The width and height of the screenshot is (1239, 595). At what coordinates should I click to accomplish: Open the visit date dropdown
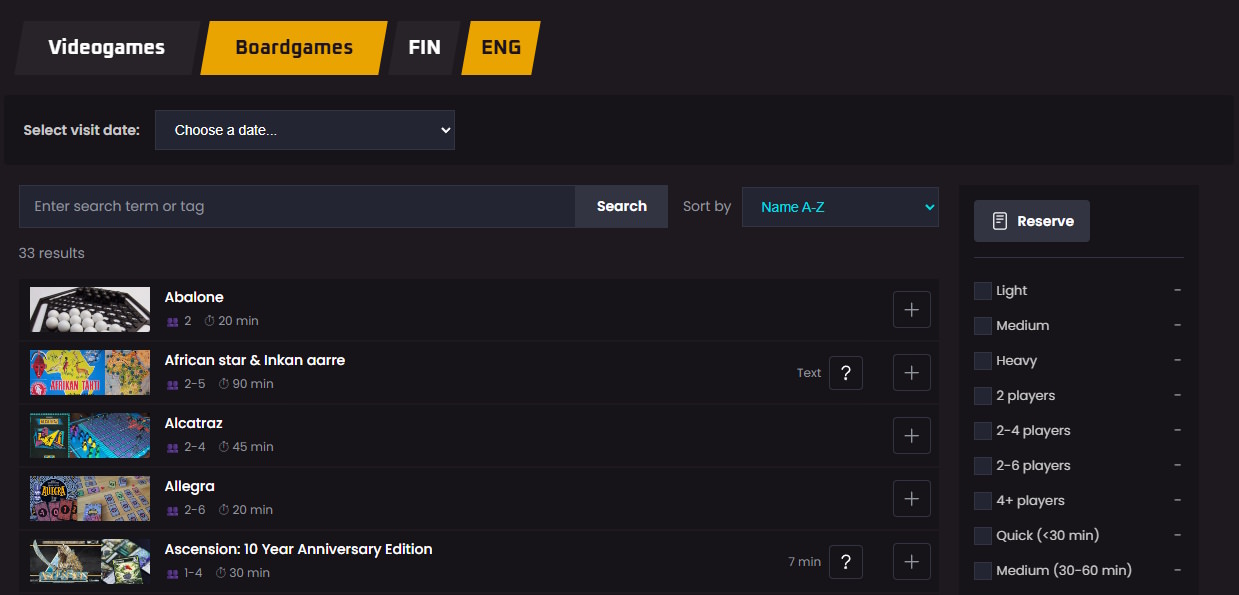(304, 130)
